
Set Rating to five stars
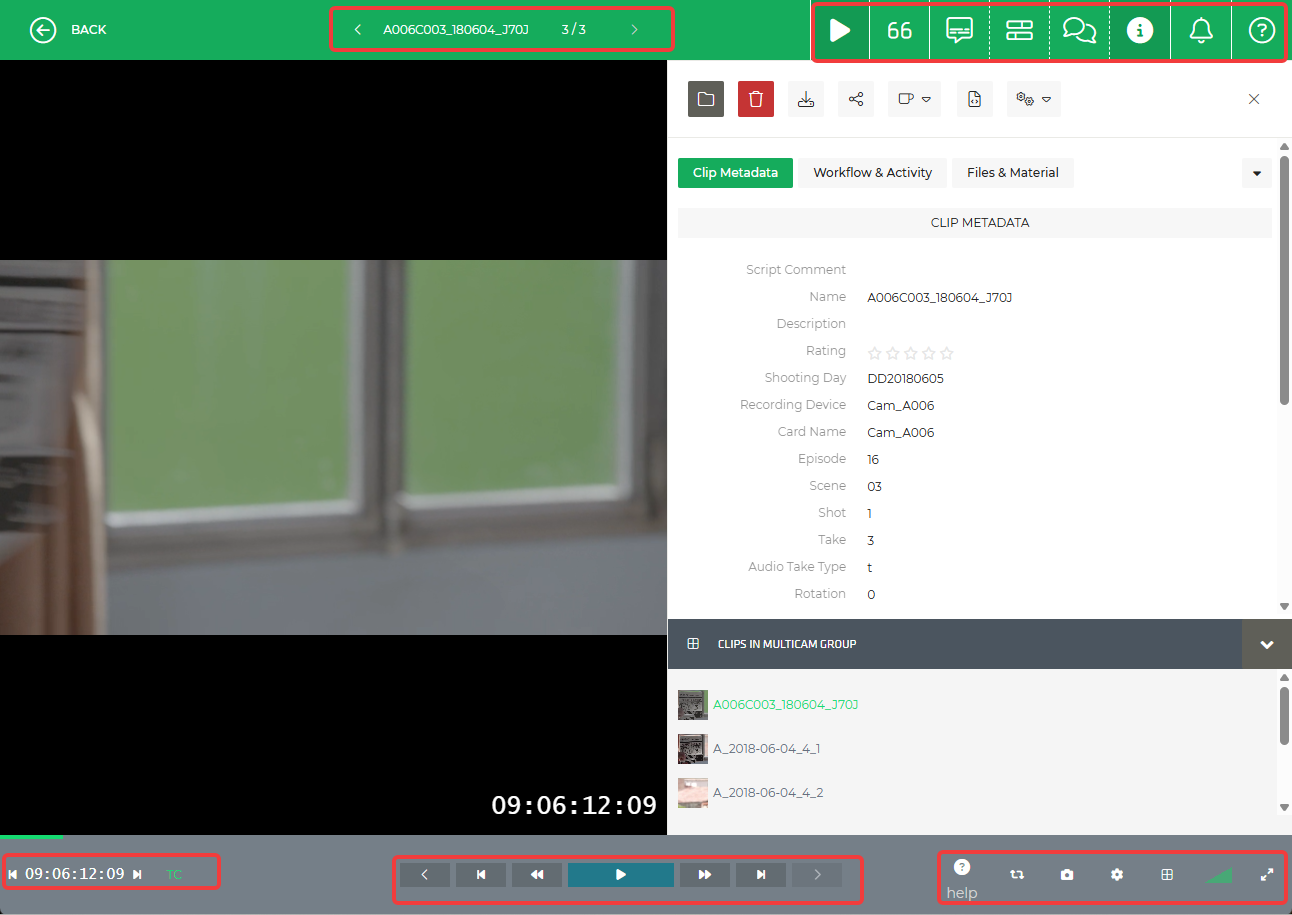click(947, 353)
